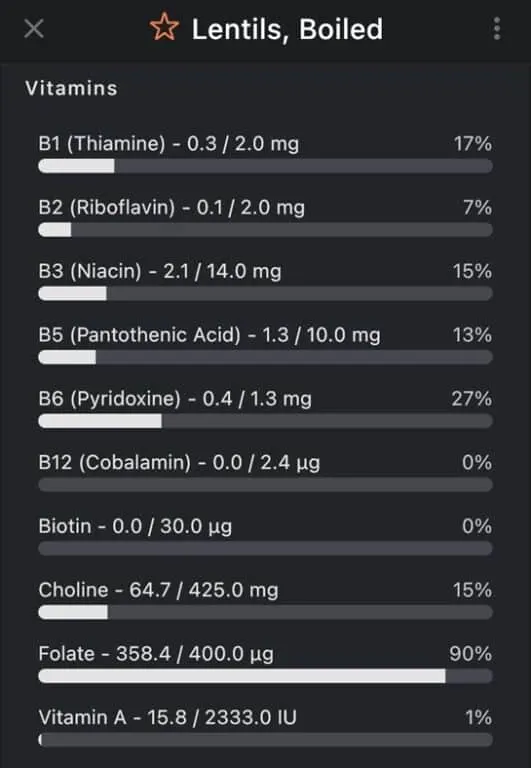Tap the Folate 90% progress bar

click(x=265, y=675)
